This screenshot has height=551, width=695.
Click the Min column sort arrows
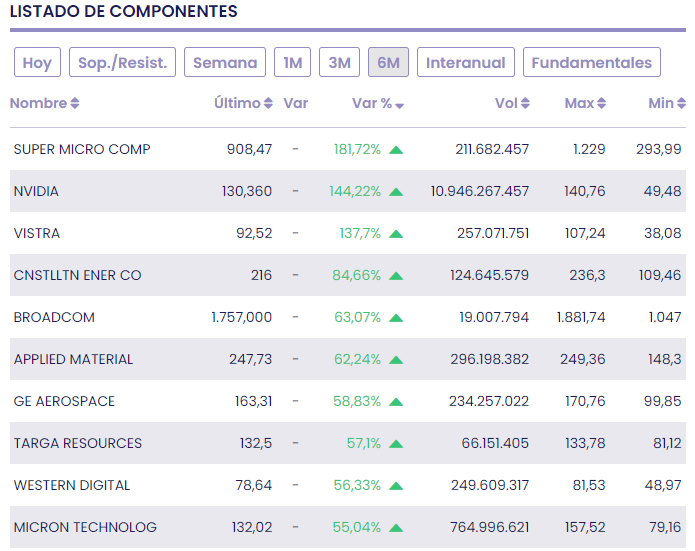pyautogui.click(x=681, y=104)
